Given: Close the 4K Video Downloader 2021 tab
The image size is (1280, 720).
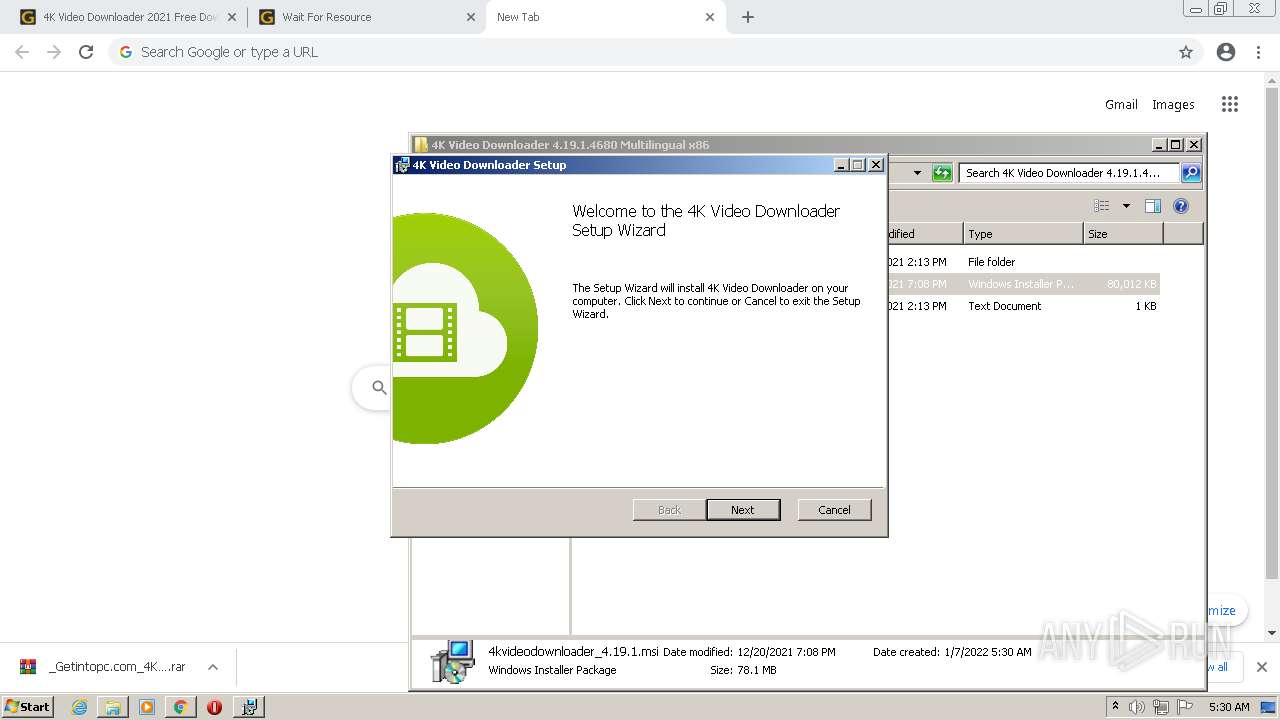Looking at the screenshot, I should coord(232,17).
